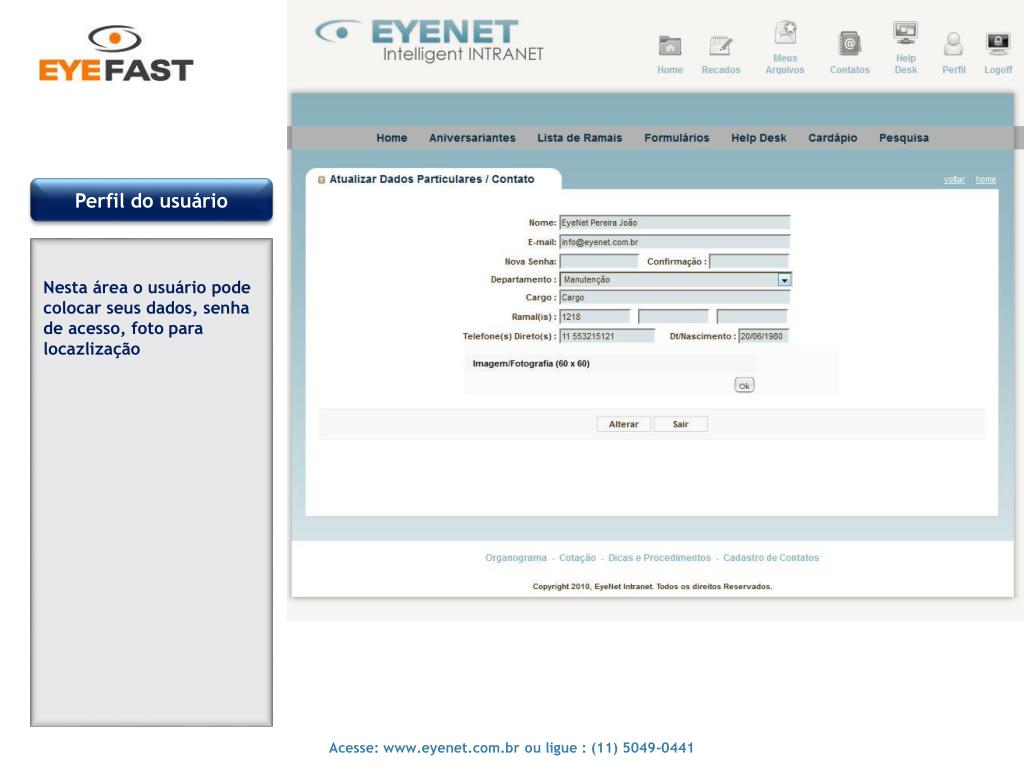This screenshot has width=1024, height=768.
Task: Click the Alterar button
Action: 623,424
